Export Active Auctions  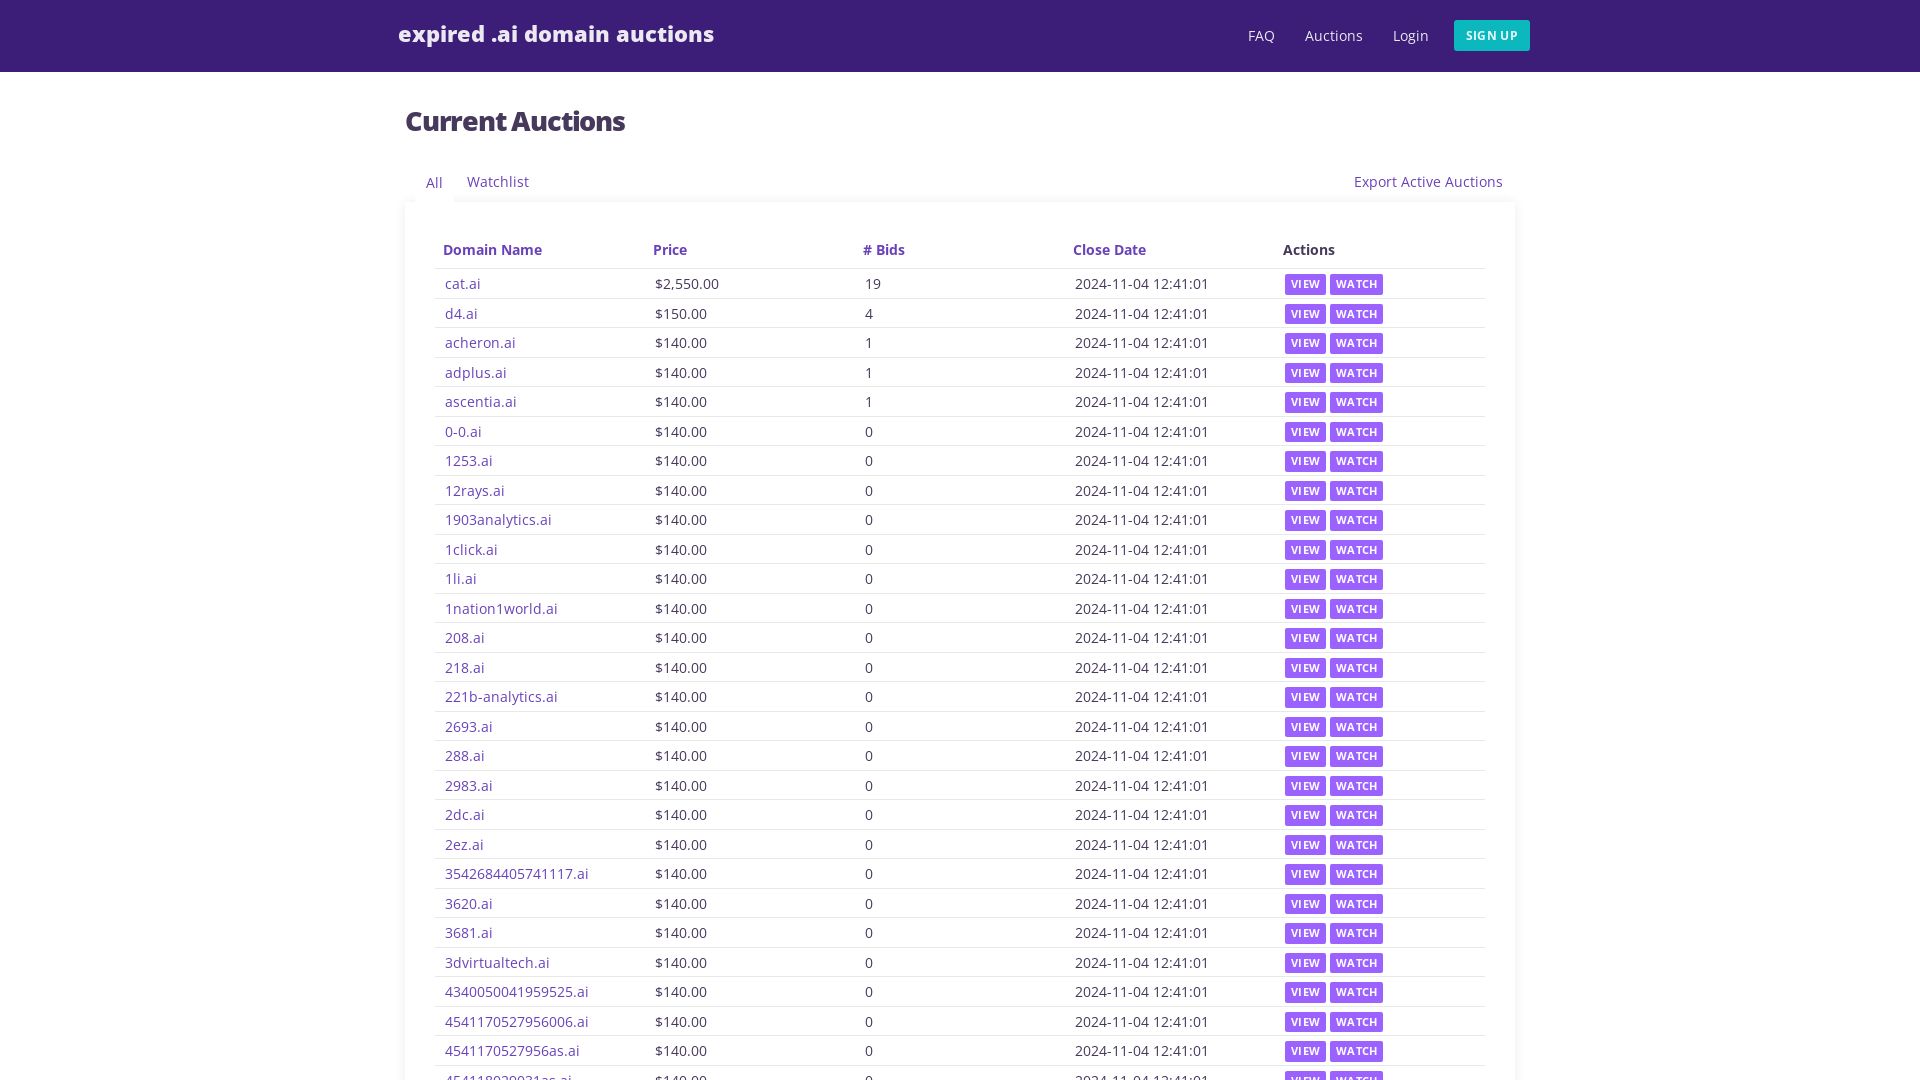(1427, 182)
